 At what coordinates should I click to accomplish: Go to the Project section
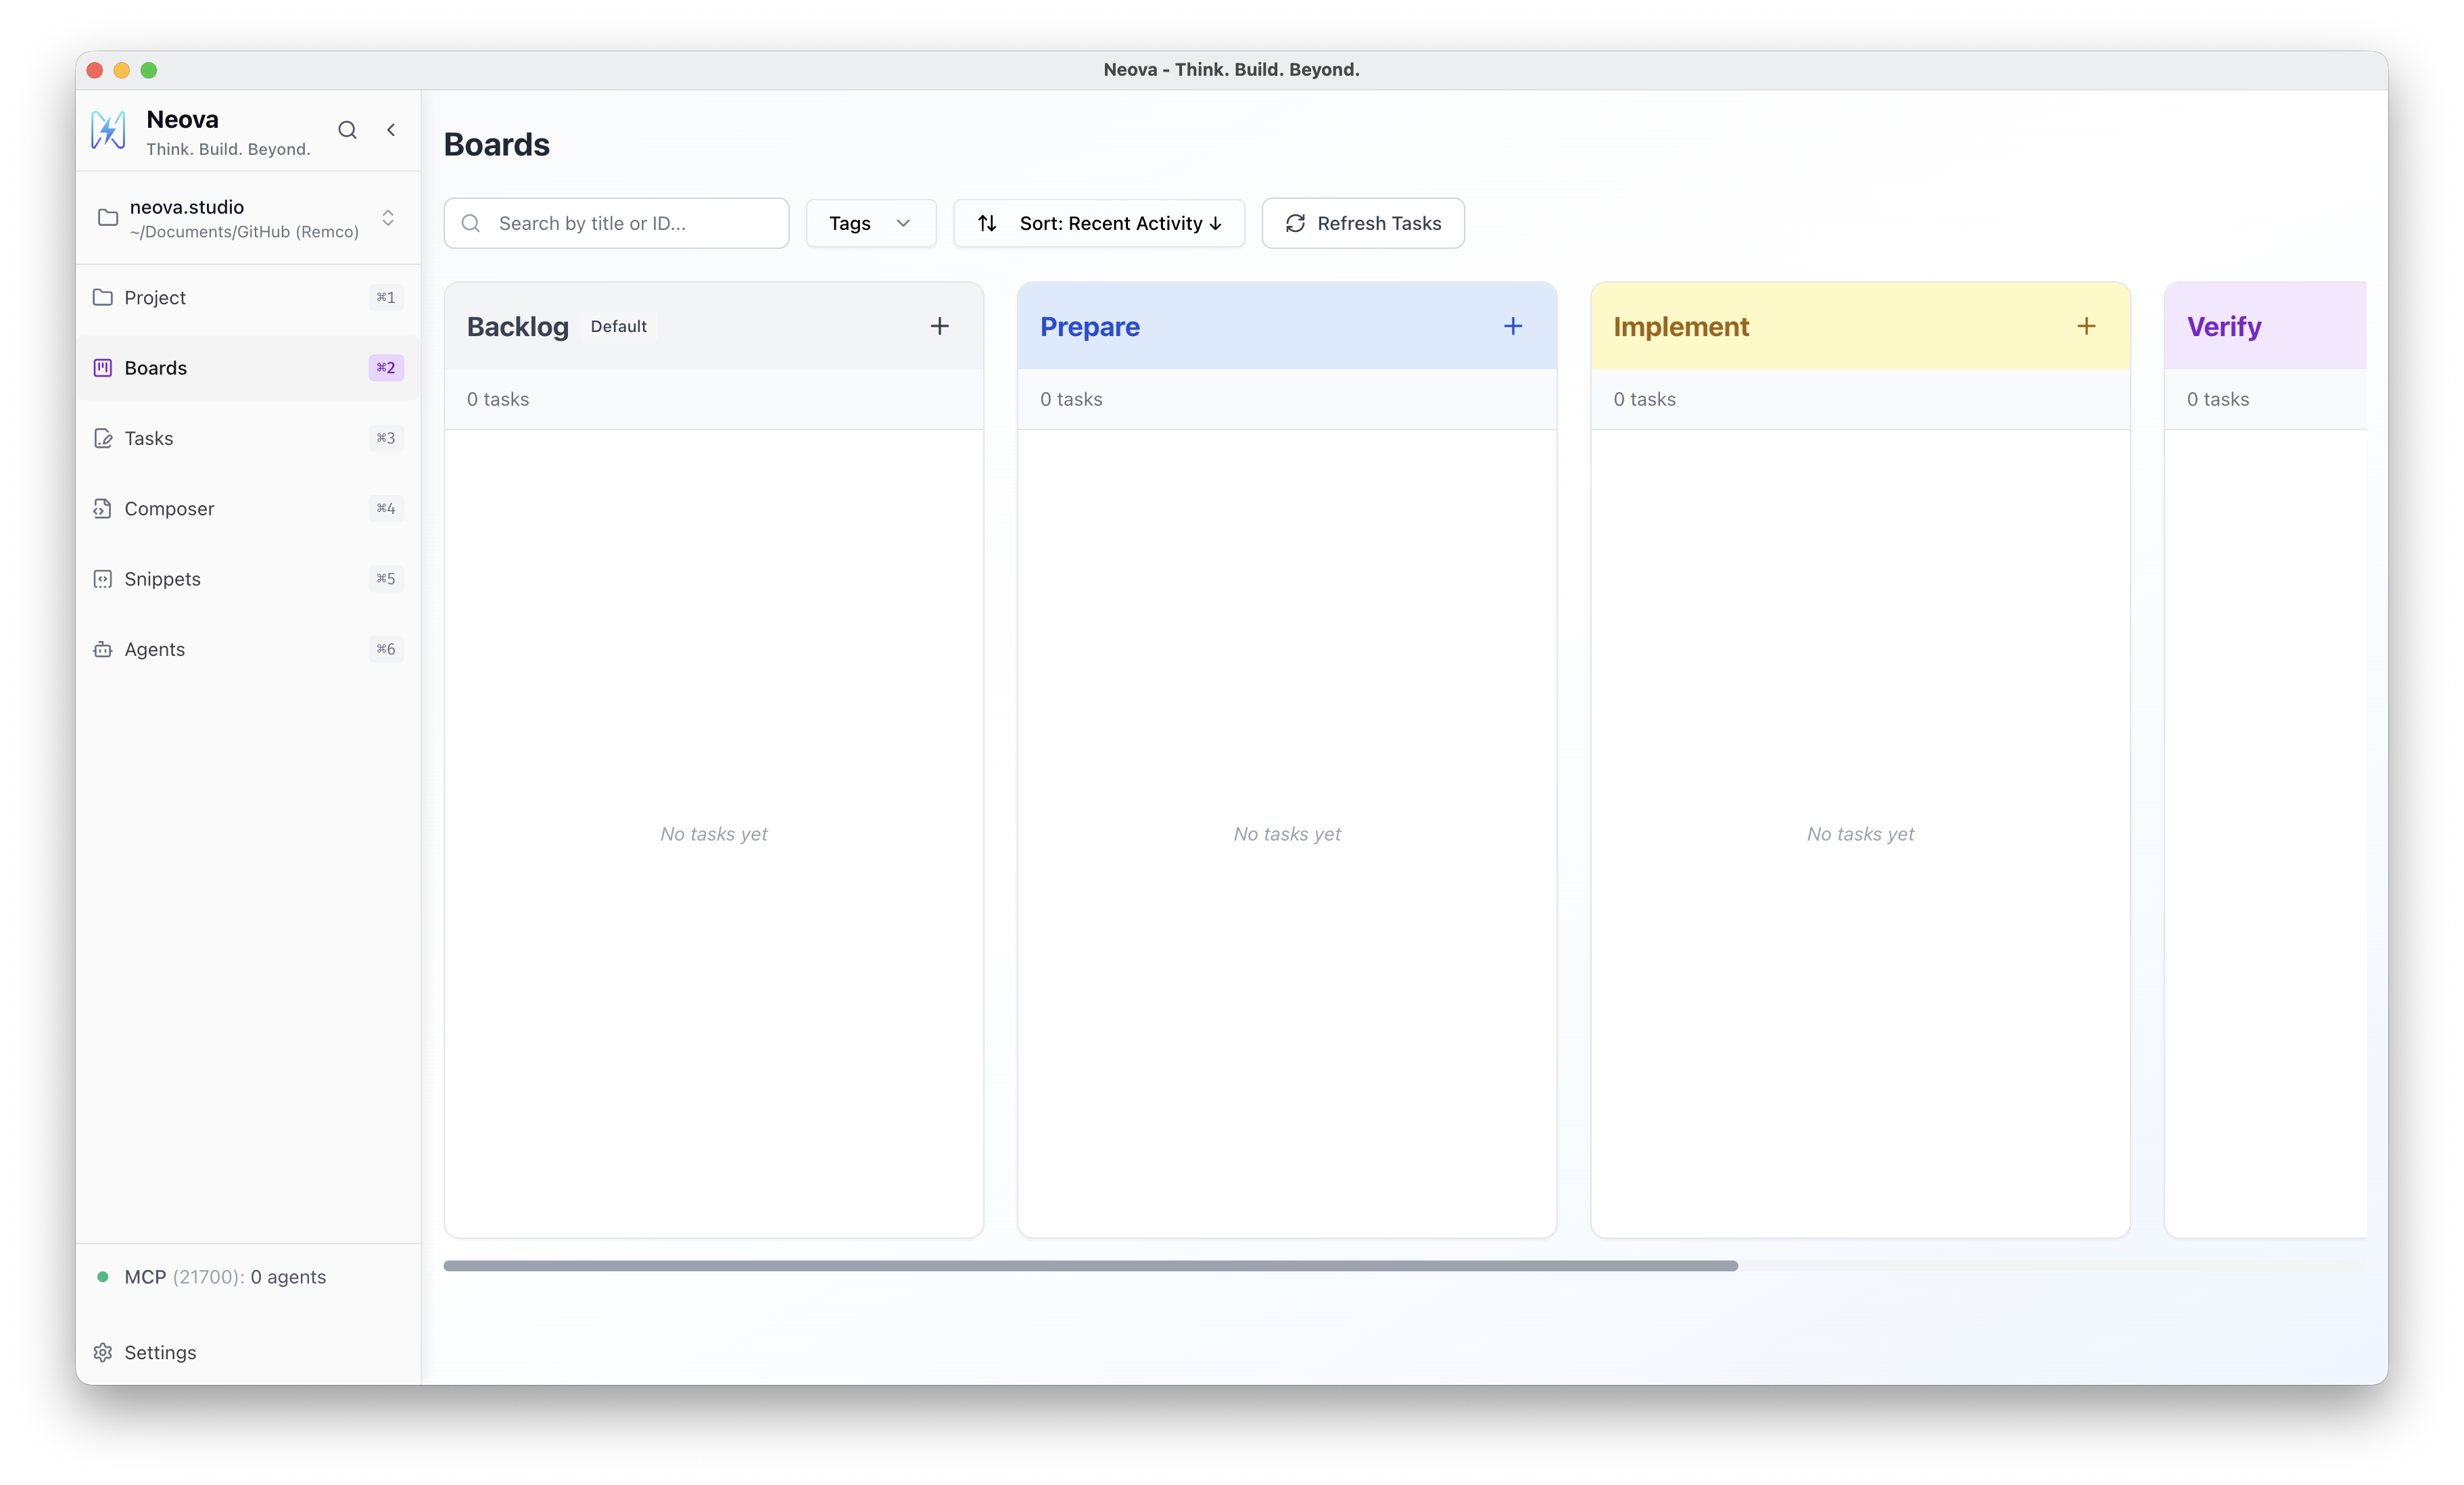point(155,297)
